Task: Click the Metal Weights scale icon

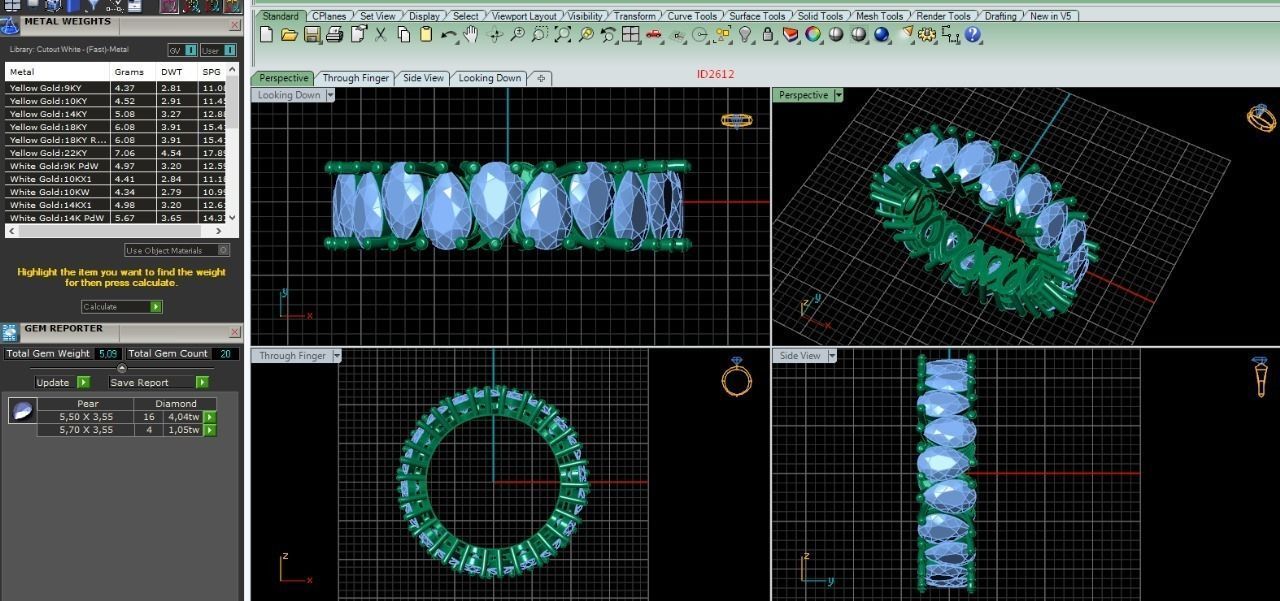Action: [x=10, y=24]
